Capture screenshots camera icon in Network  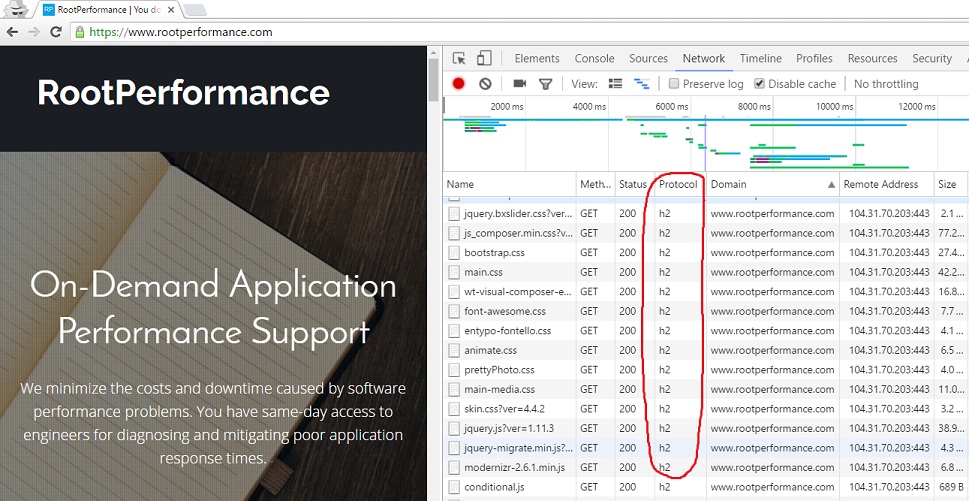coord(520,83)
